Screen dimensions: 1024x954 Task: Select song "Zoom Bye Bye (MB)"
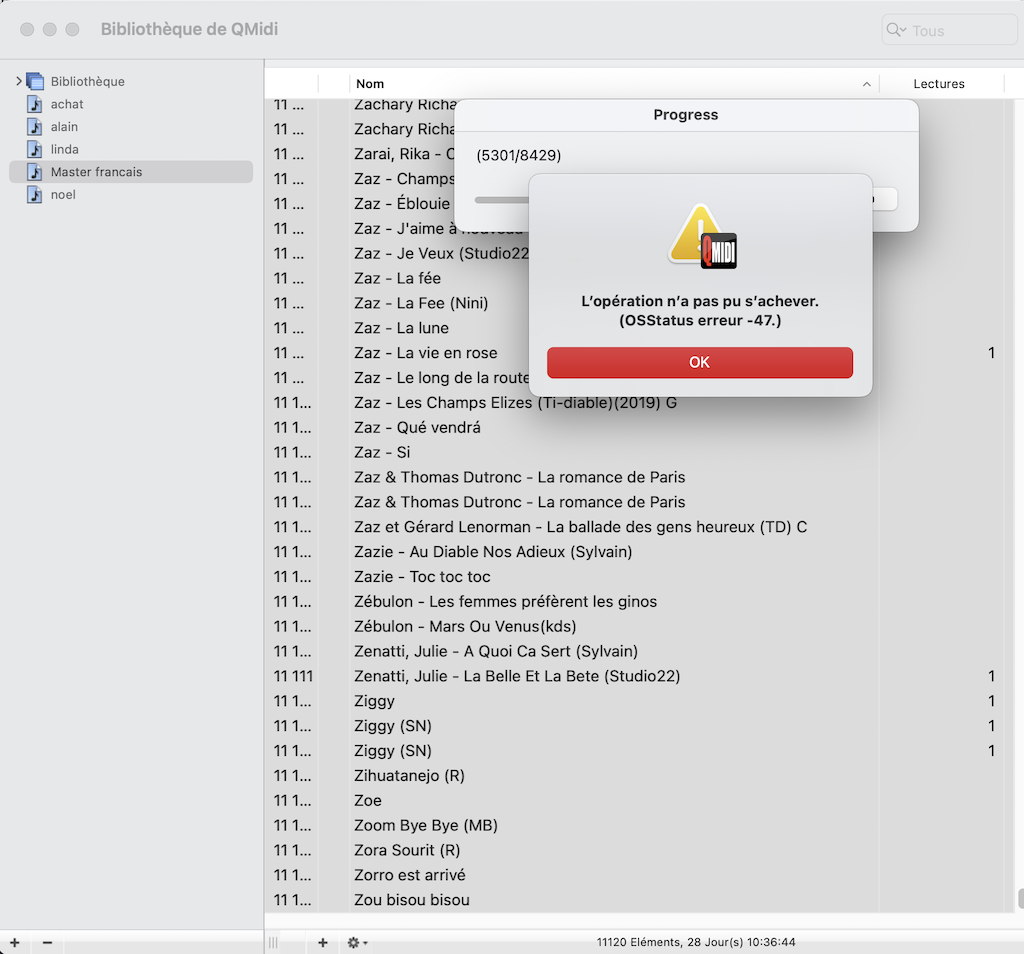pyautogui.click(x=426, y=825)
